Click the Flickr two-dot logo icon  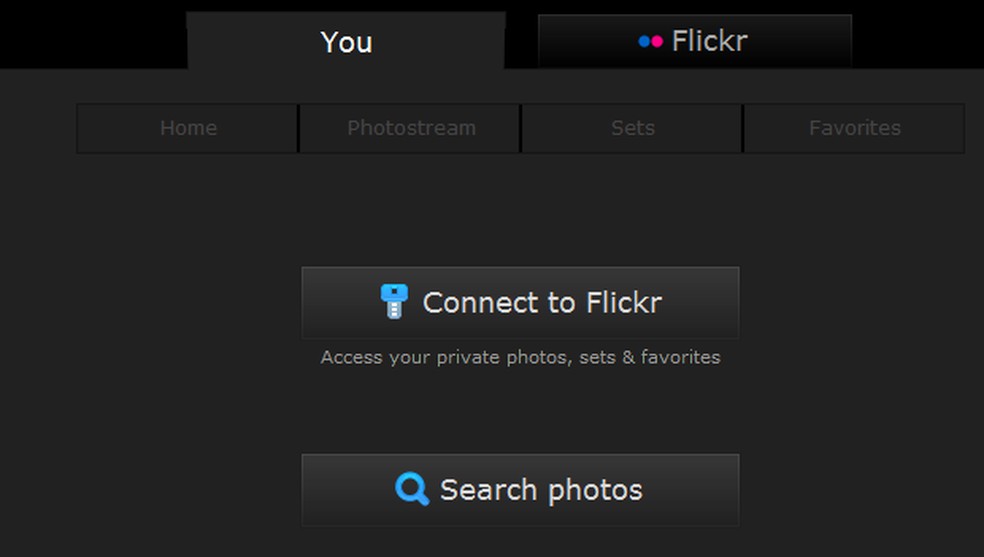[x=650, y=41]
